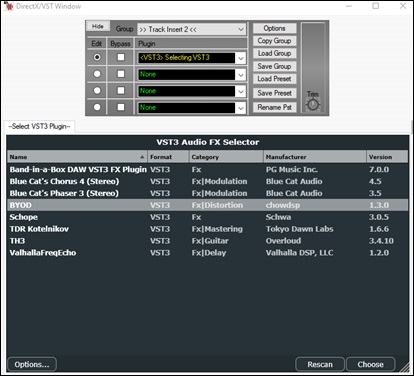This screenshot has width=414, height=376.
Task: Select the Edit radio button for the VST3 slot
Action: click(97, 57)
